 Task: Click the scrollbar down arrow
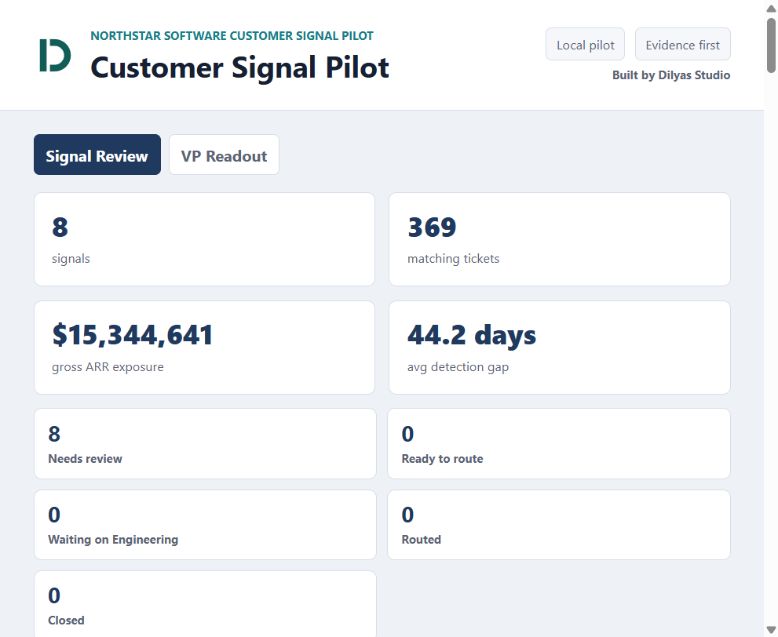(771, 630)
